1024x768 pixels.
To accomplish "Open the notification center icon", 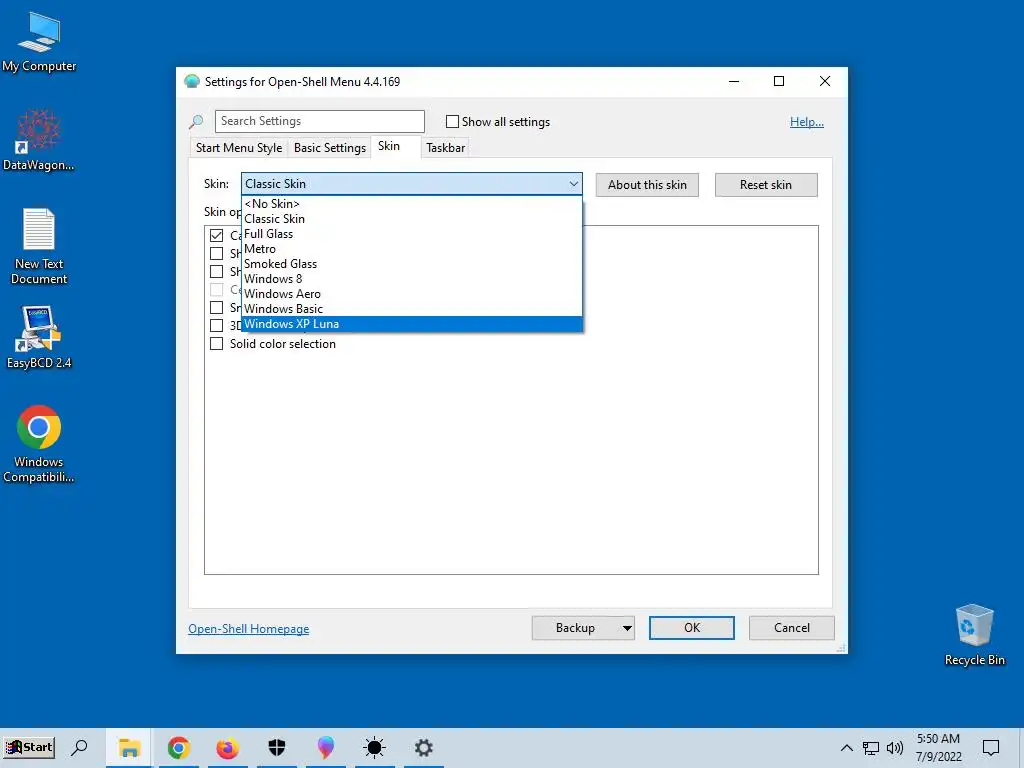I will [x=991, y=748].
